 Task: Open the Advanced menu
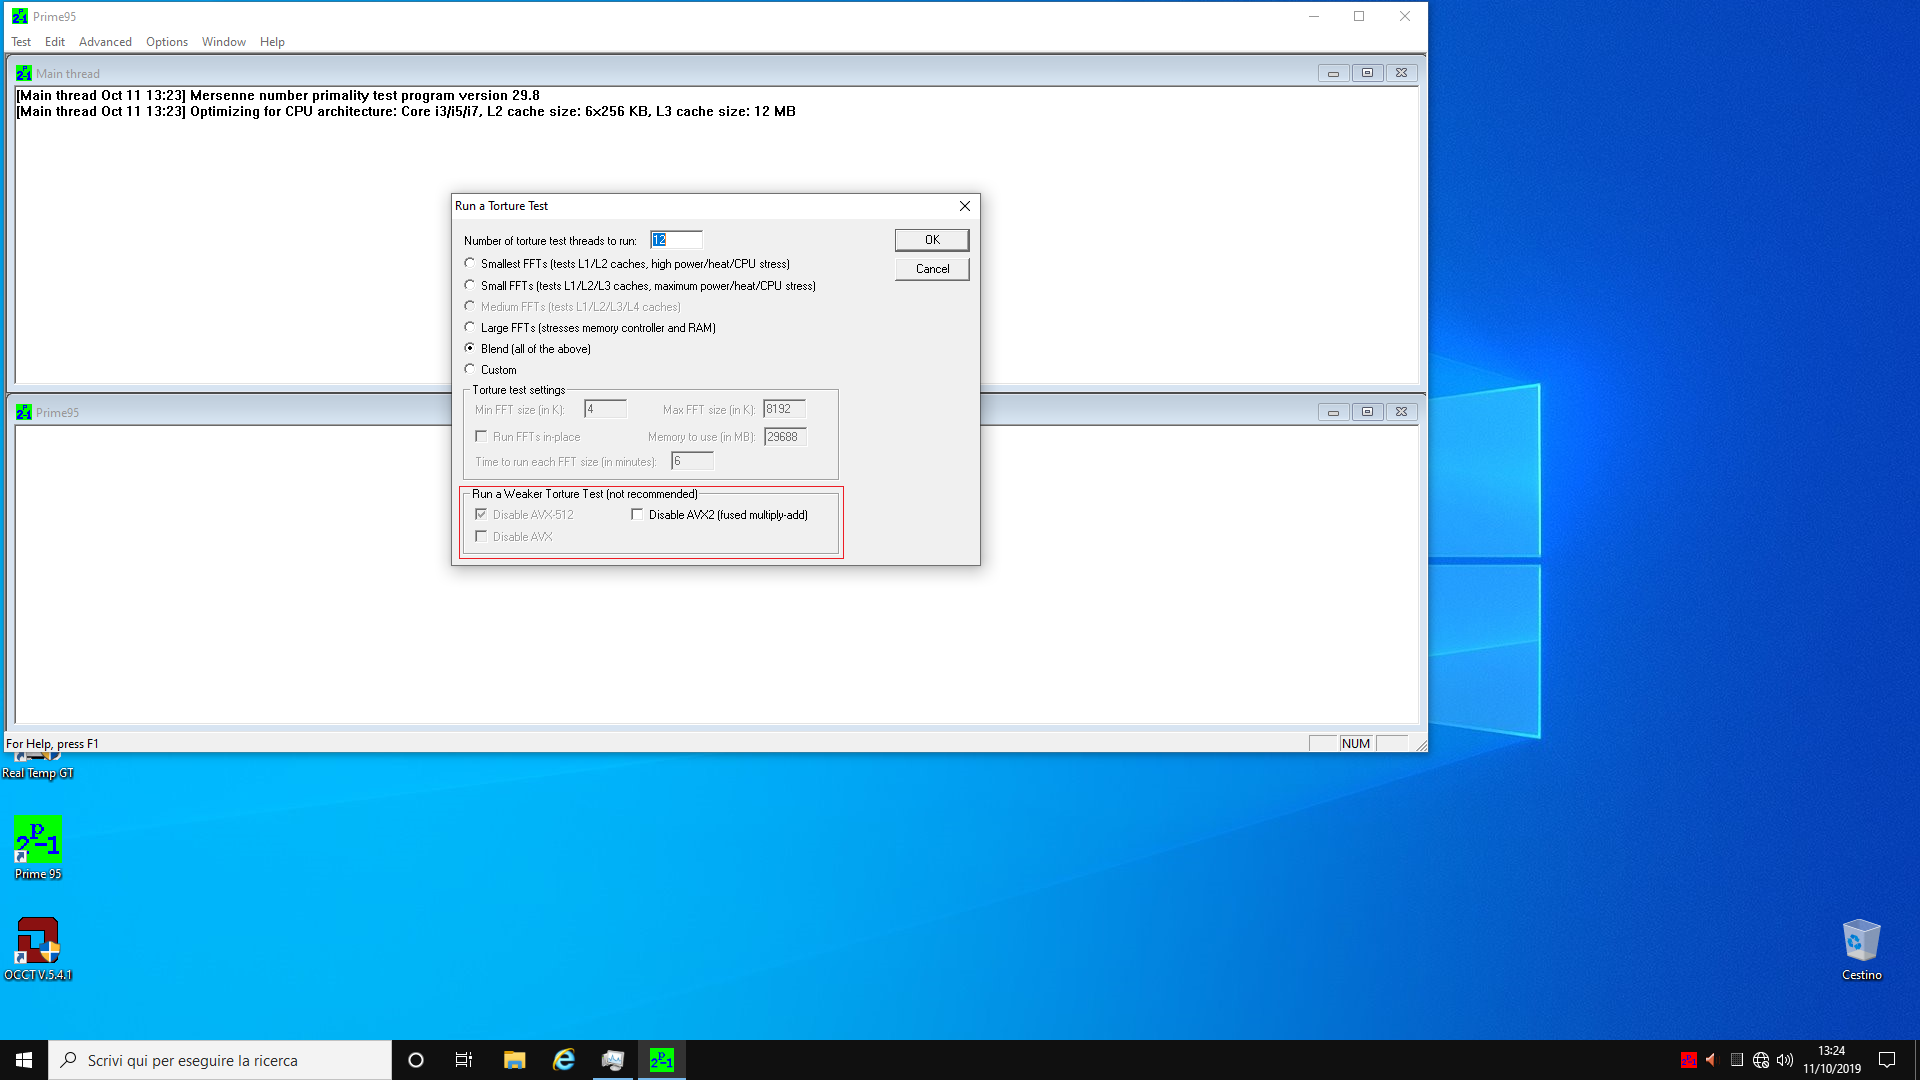click(105, 42)
